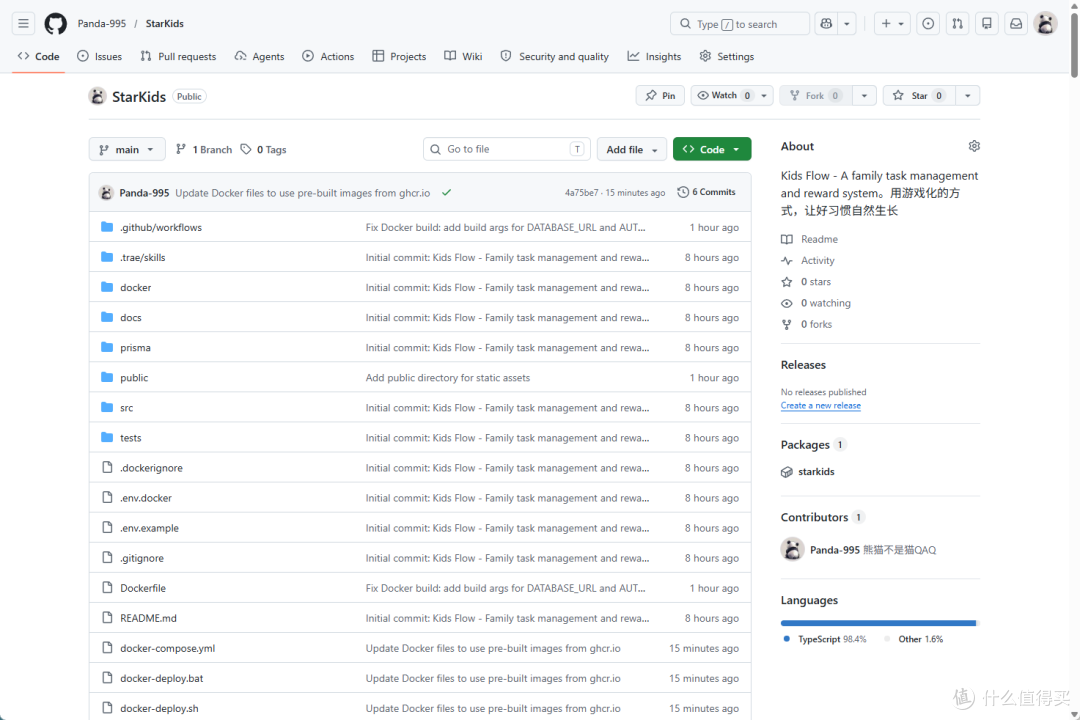The image size is (1080, 720).
Task: Open the docker-deploy.bat file
Action: [x=161, y=679]
